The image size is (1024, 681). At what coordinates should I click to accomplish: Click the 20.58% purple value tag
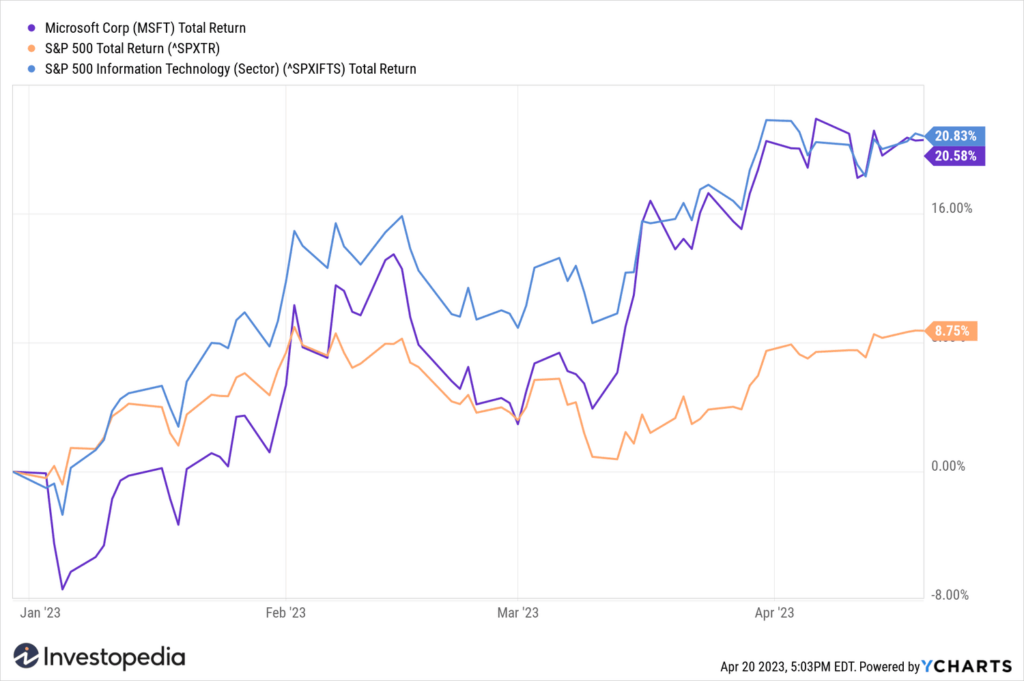point(955,155)
